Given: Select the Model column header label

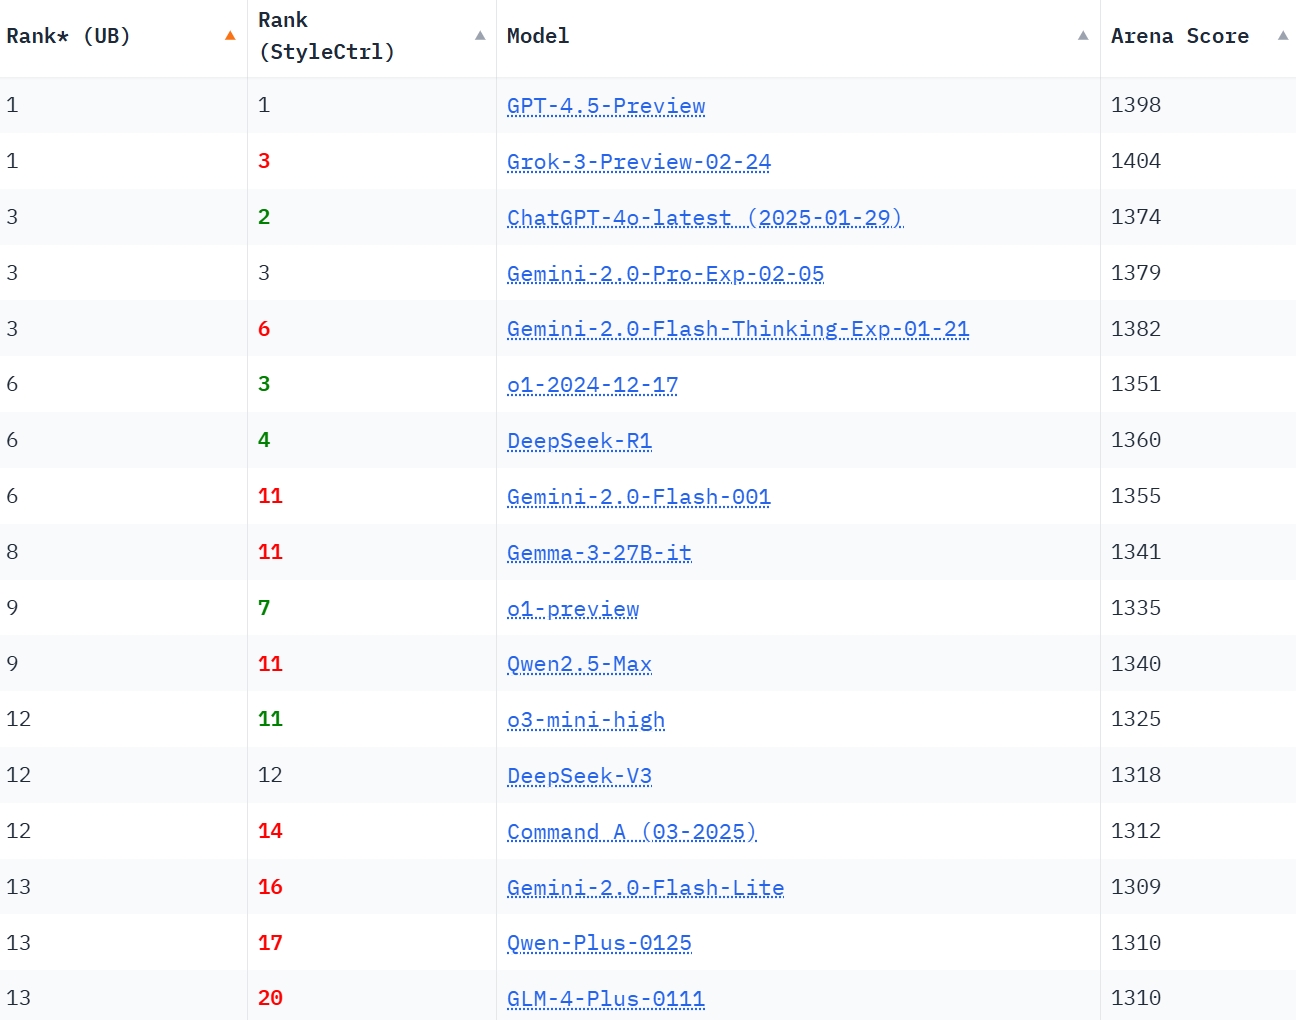Looking at the screenshot, I should (538, 36).
